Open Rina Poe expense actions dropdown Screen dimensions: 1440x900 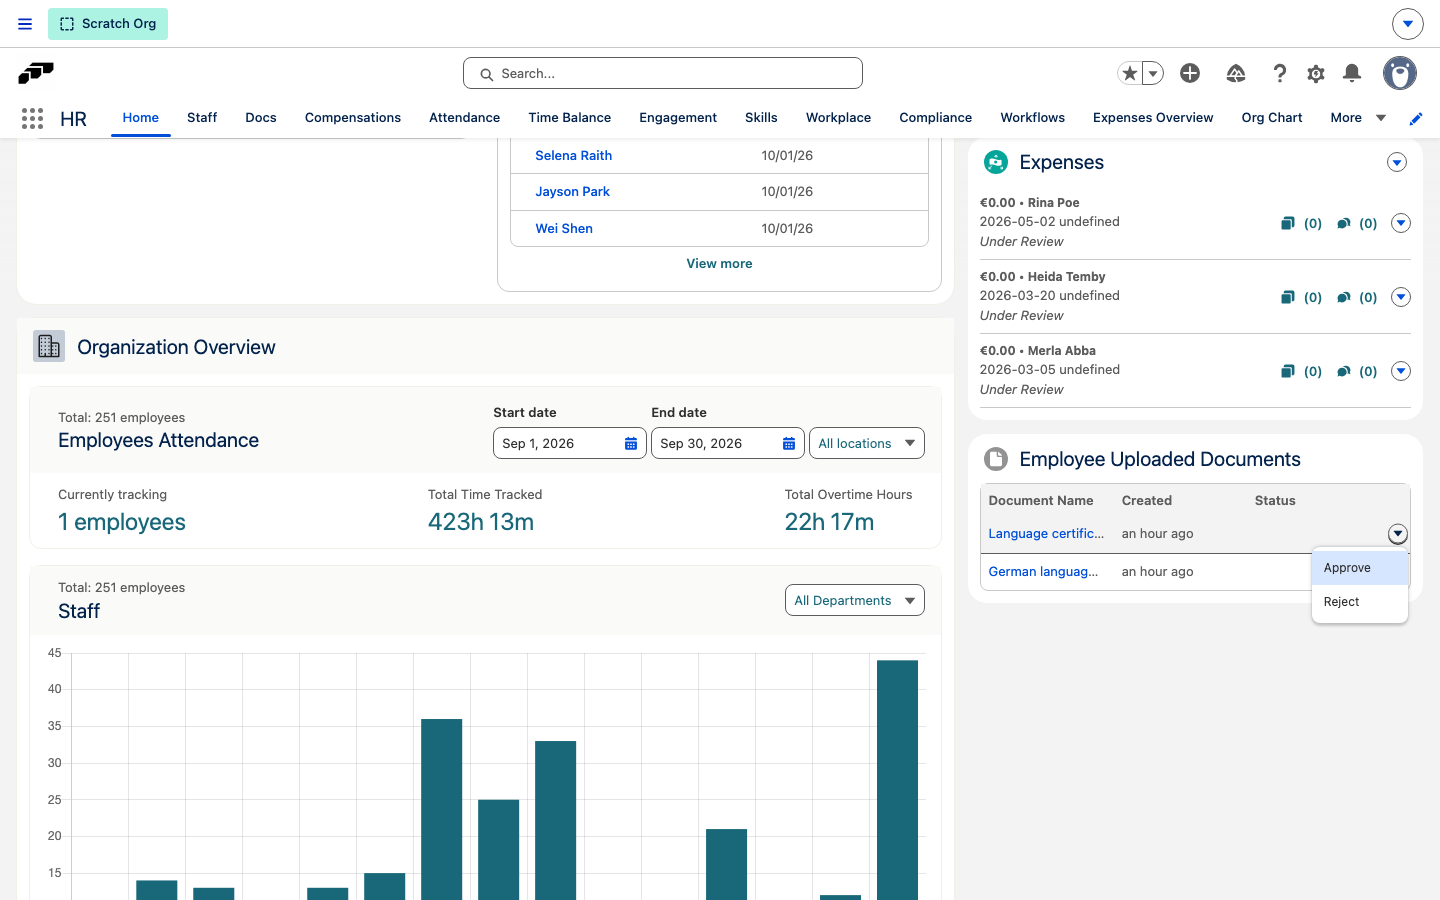click(1401, 223)
